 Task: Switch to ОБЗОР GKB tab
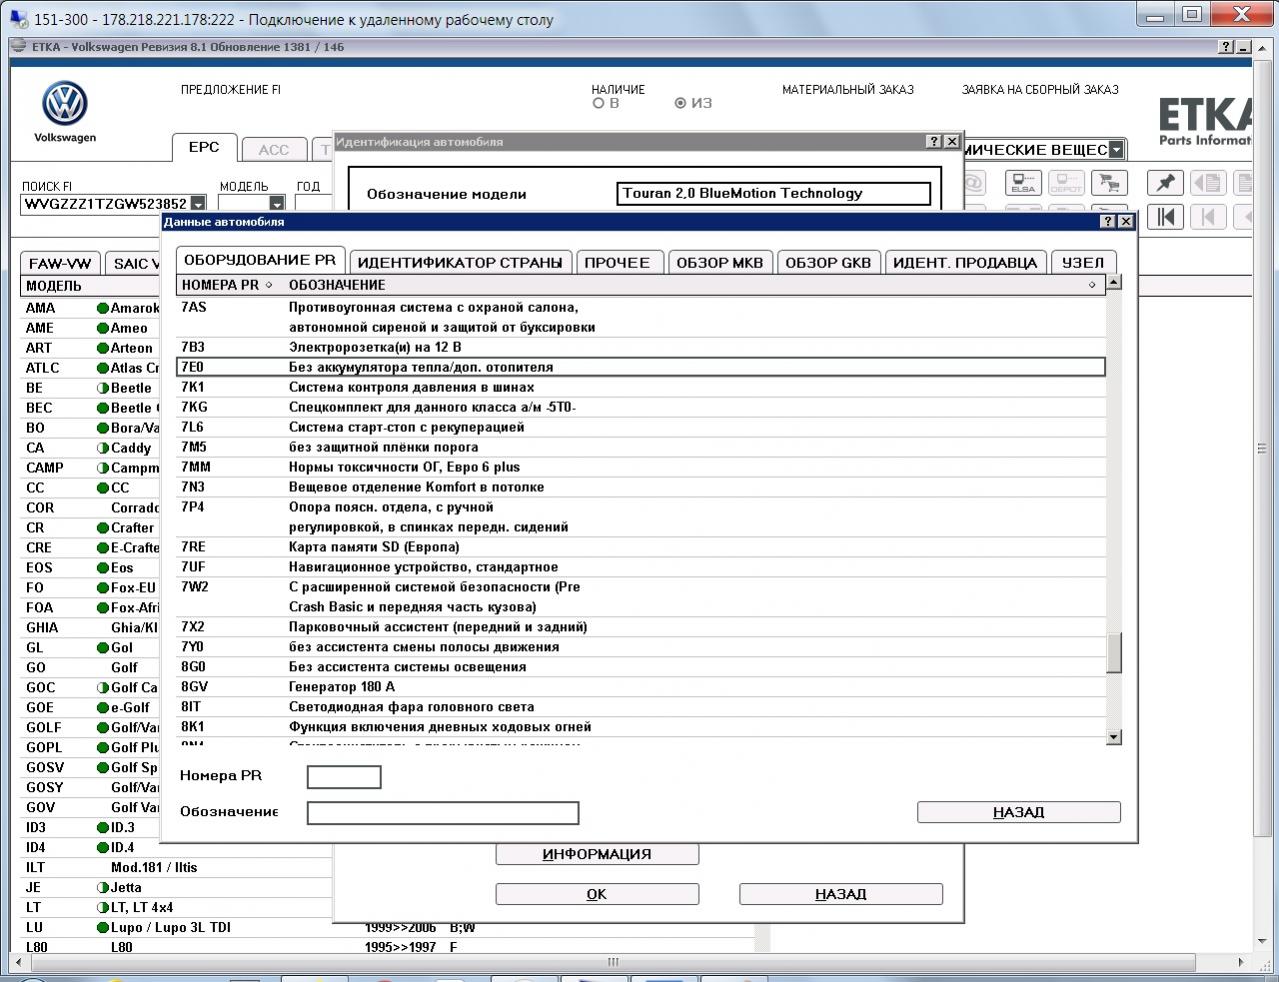tap(828, 262)
